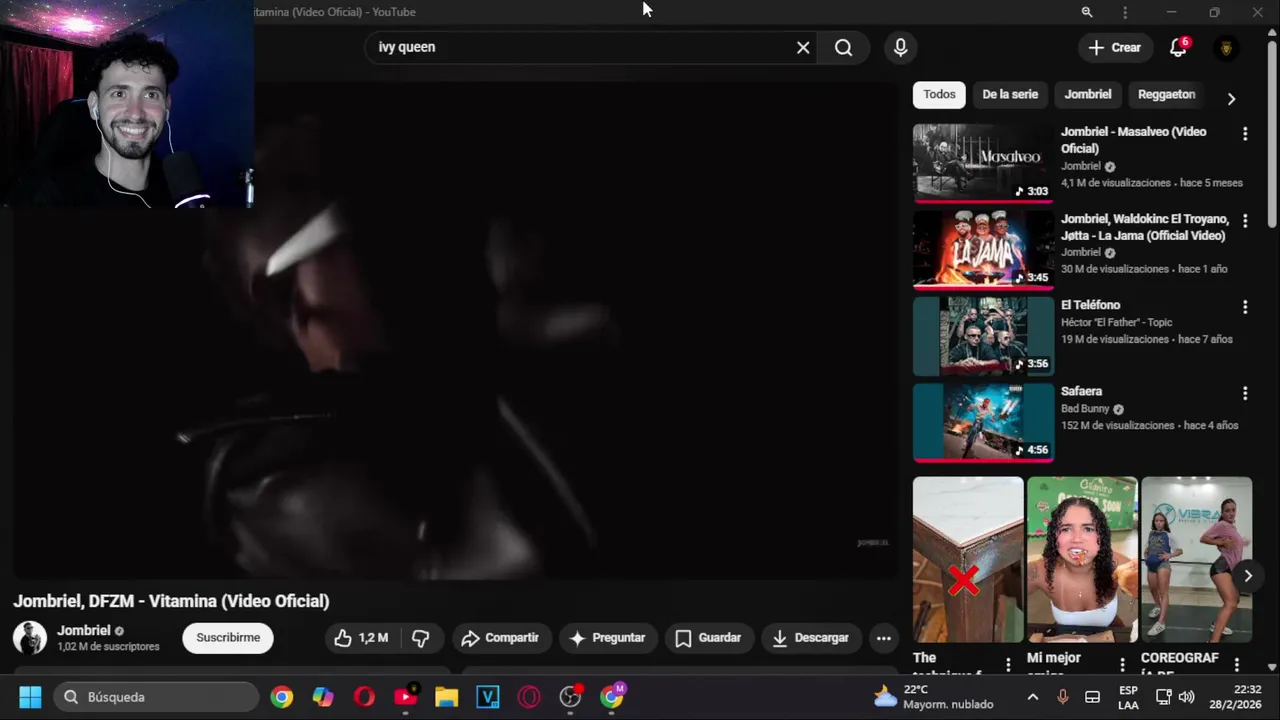1280x720 pixels.
Task: Show hidden system tray icons
Action: pos(1033,697)
